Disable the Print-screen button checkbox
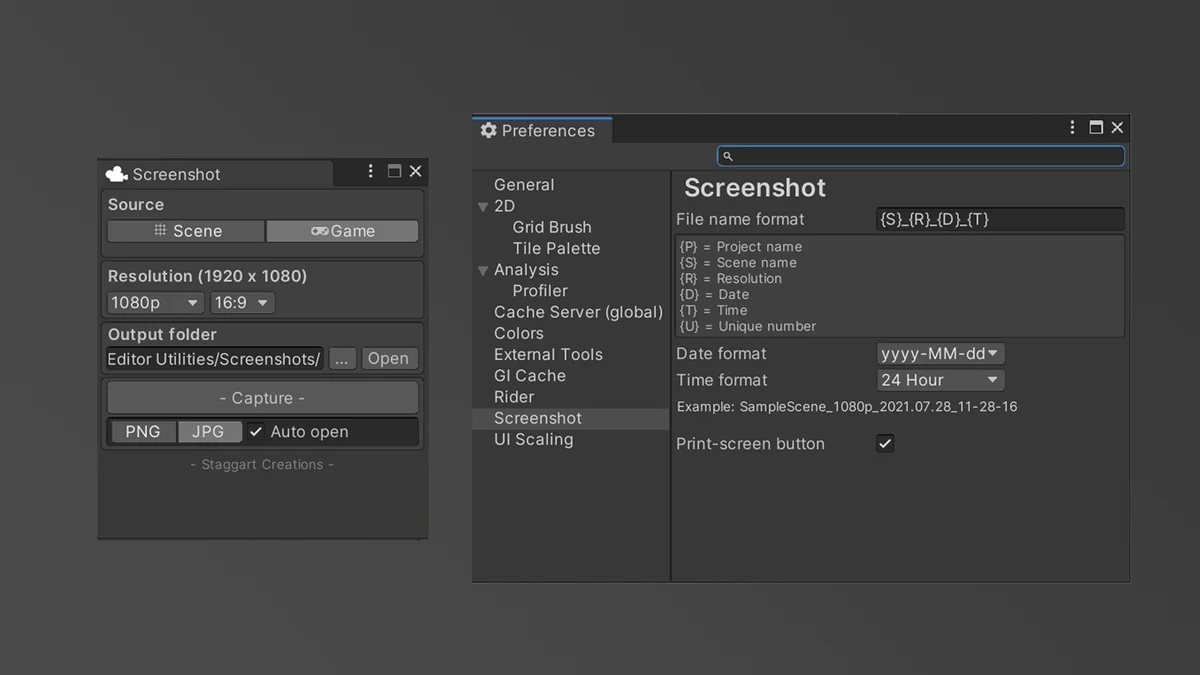 884,443
